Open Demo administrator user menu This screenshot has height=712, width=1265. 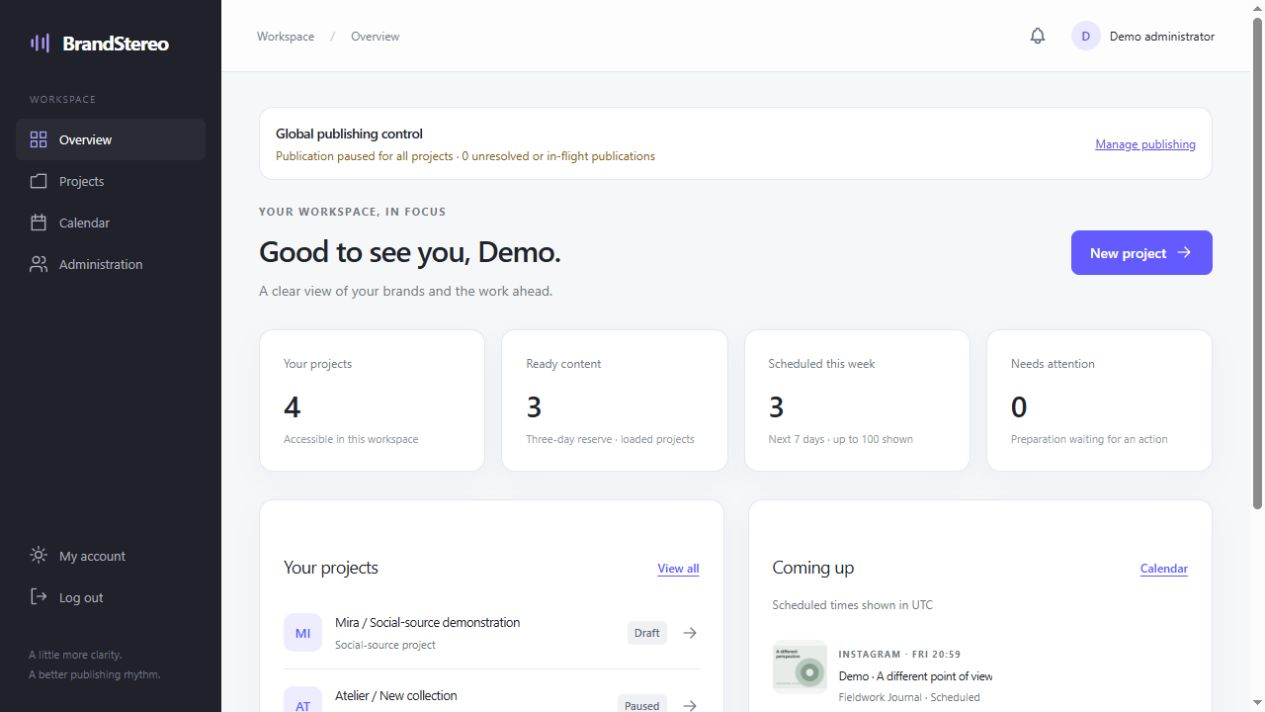1143,36
